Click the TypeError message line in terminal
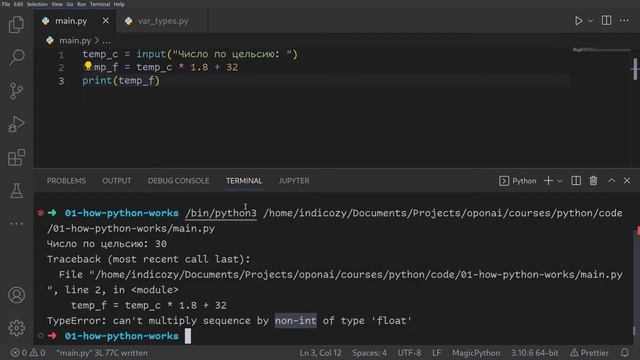Screen dimensions: 640x360 click(x=229, y=321)
